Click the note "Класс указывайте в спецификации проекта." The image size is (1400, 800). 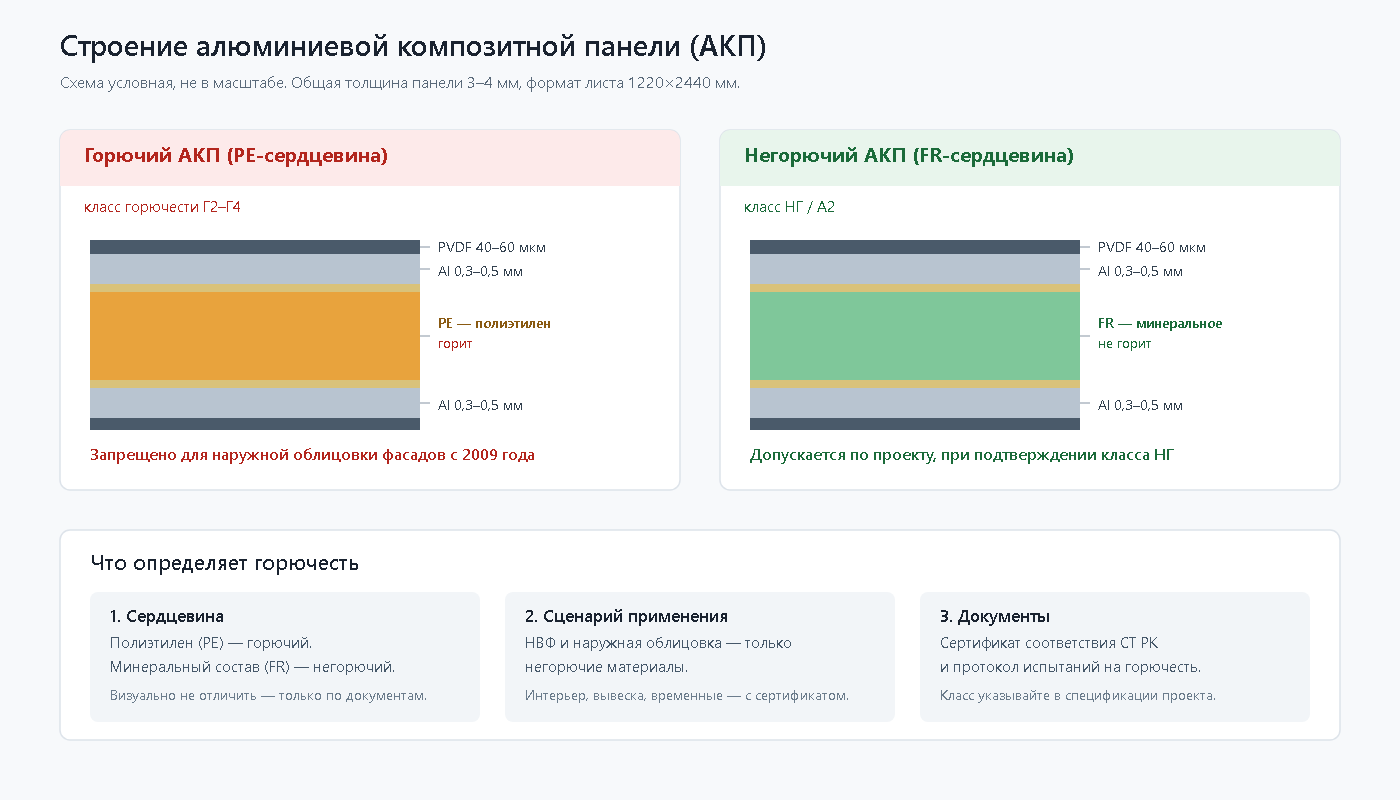[x=1078, y=695]
